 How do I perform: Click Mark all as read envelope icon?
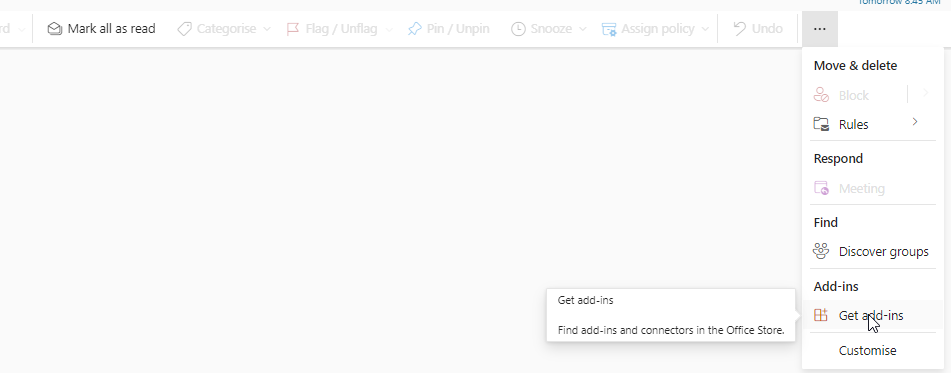point(55,29)
